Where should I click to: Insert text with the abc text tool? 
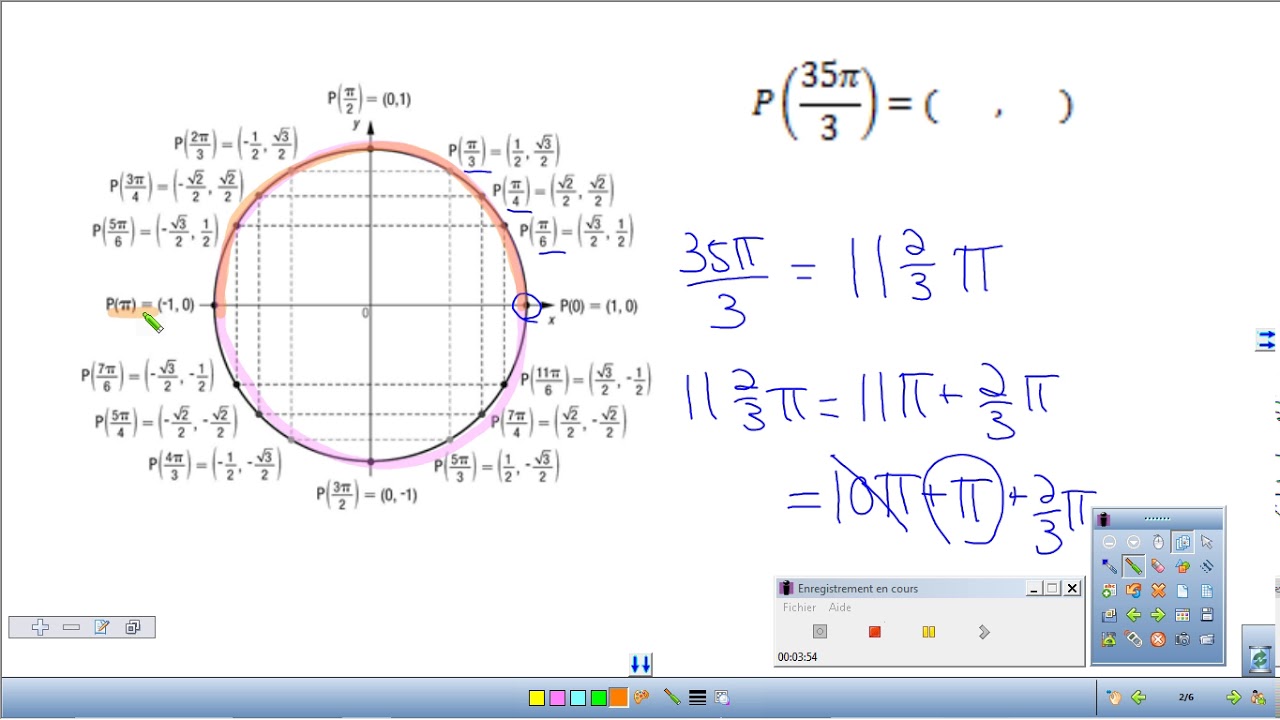[1109, 590]
